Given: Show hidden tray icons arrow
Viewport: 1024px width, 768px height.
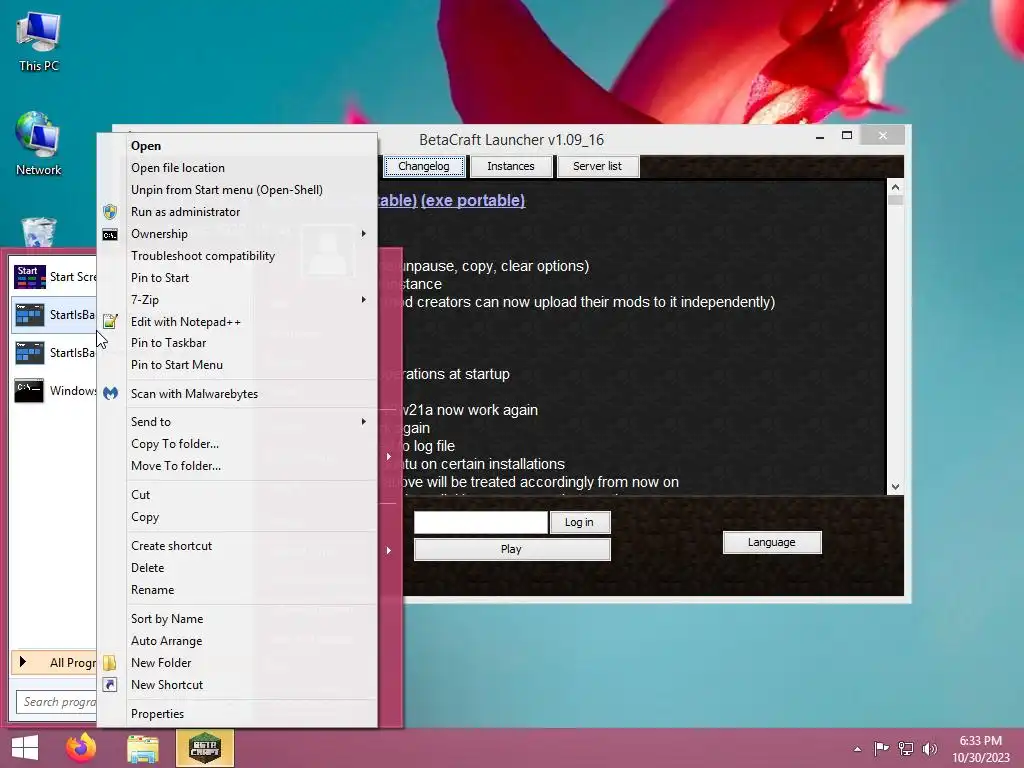Looking at the screenshot, I should [857, 749].
